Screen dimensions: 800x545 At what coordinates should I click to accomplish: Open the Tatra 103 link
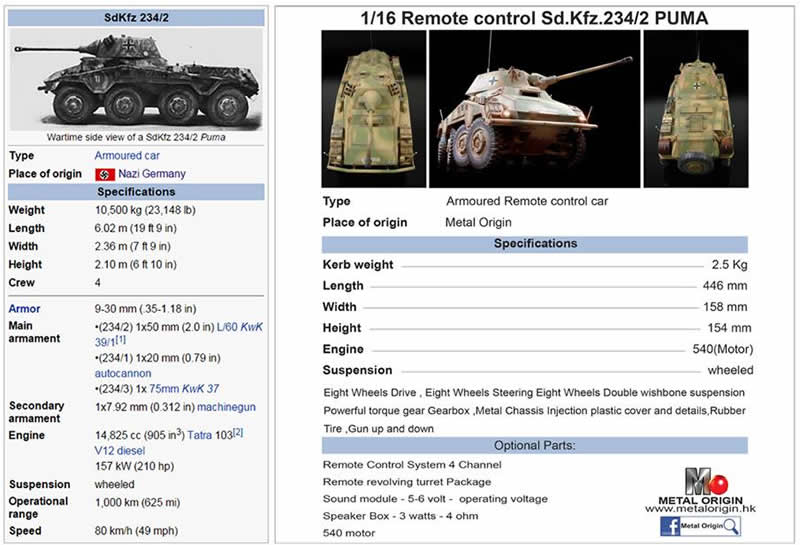click(x=209, y=437)
